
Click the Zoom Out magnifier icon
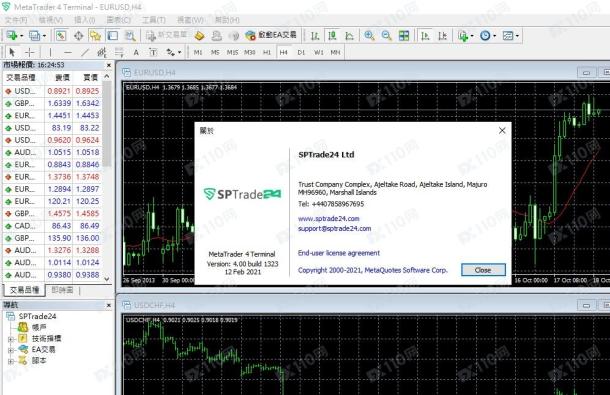[386, 36]
